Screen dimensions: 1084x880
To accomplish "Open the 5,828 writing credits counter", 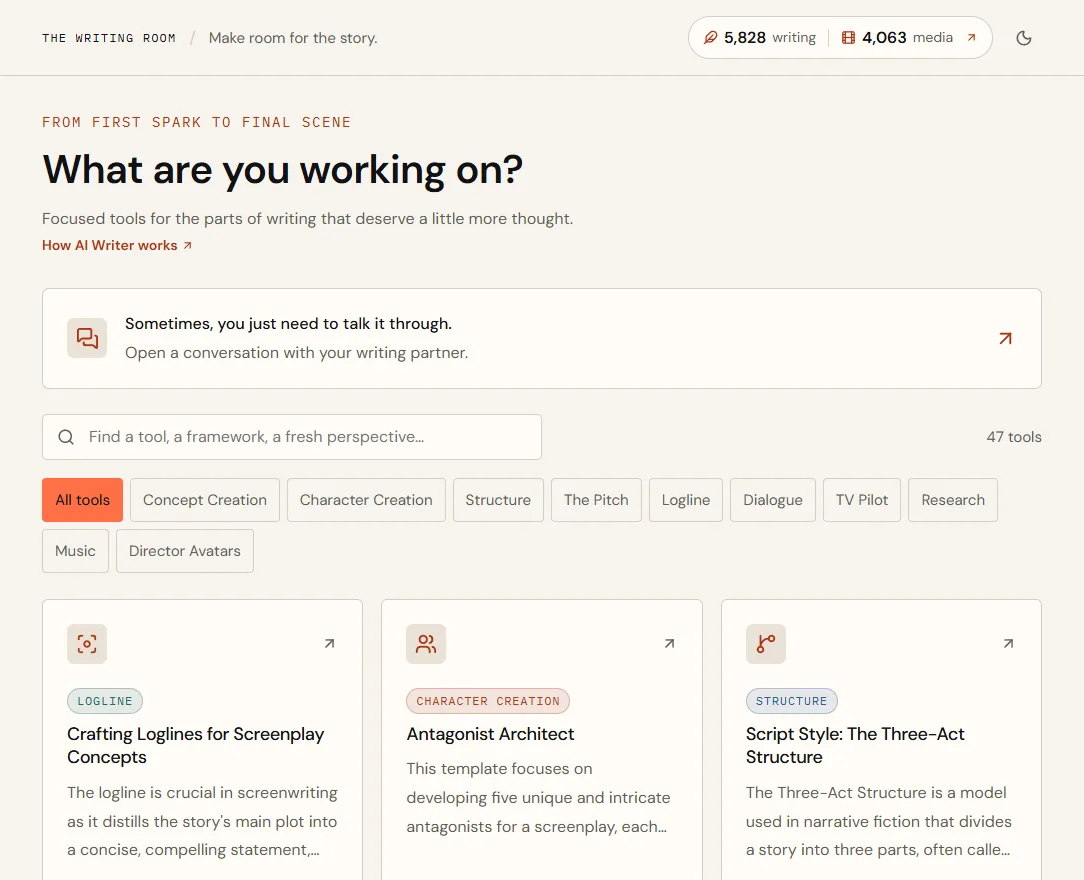I will click(x=760, y=37).
